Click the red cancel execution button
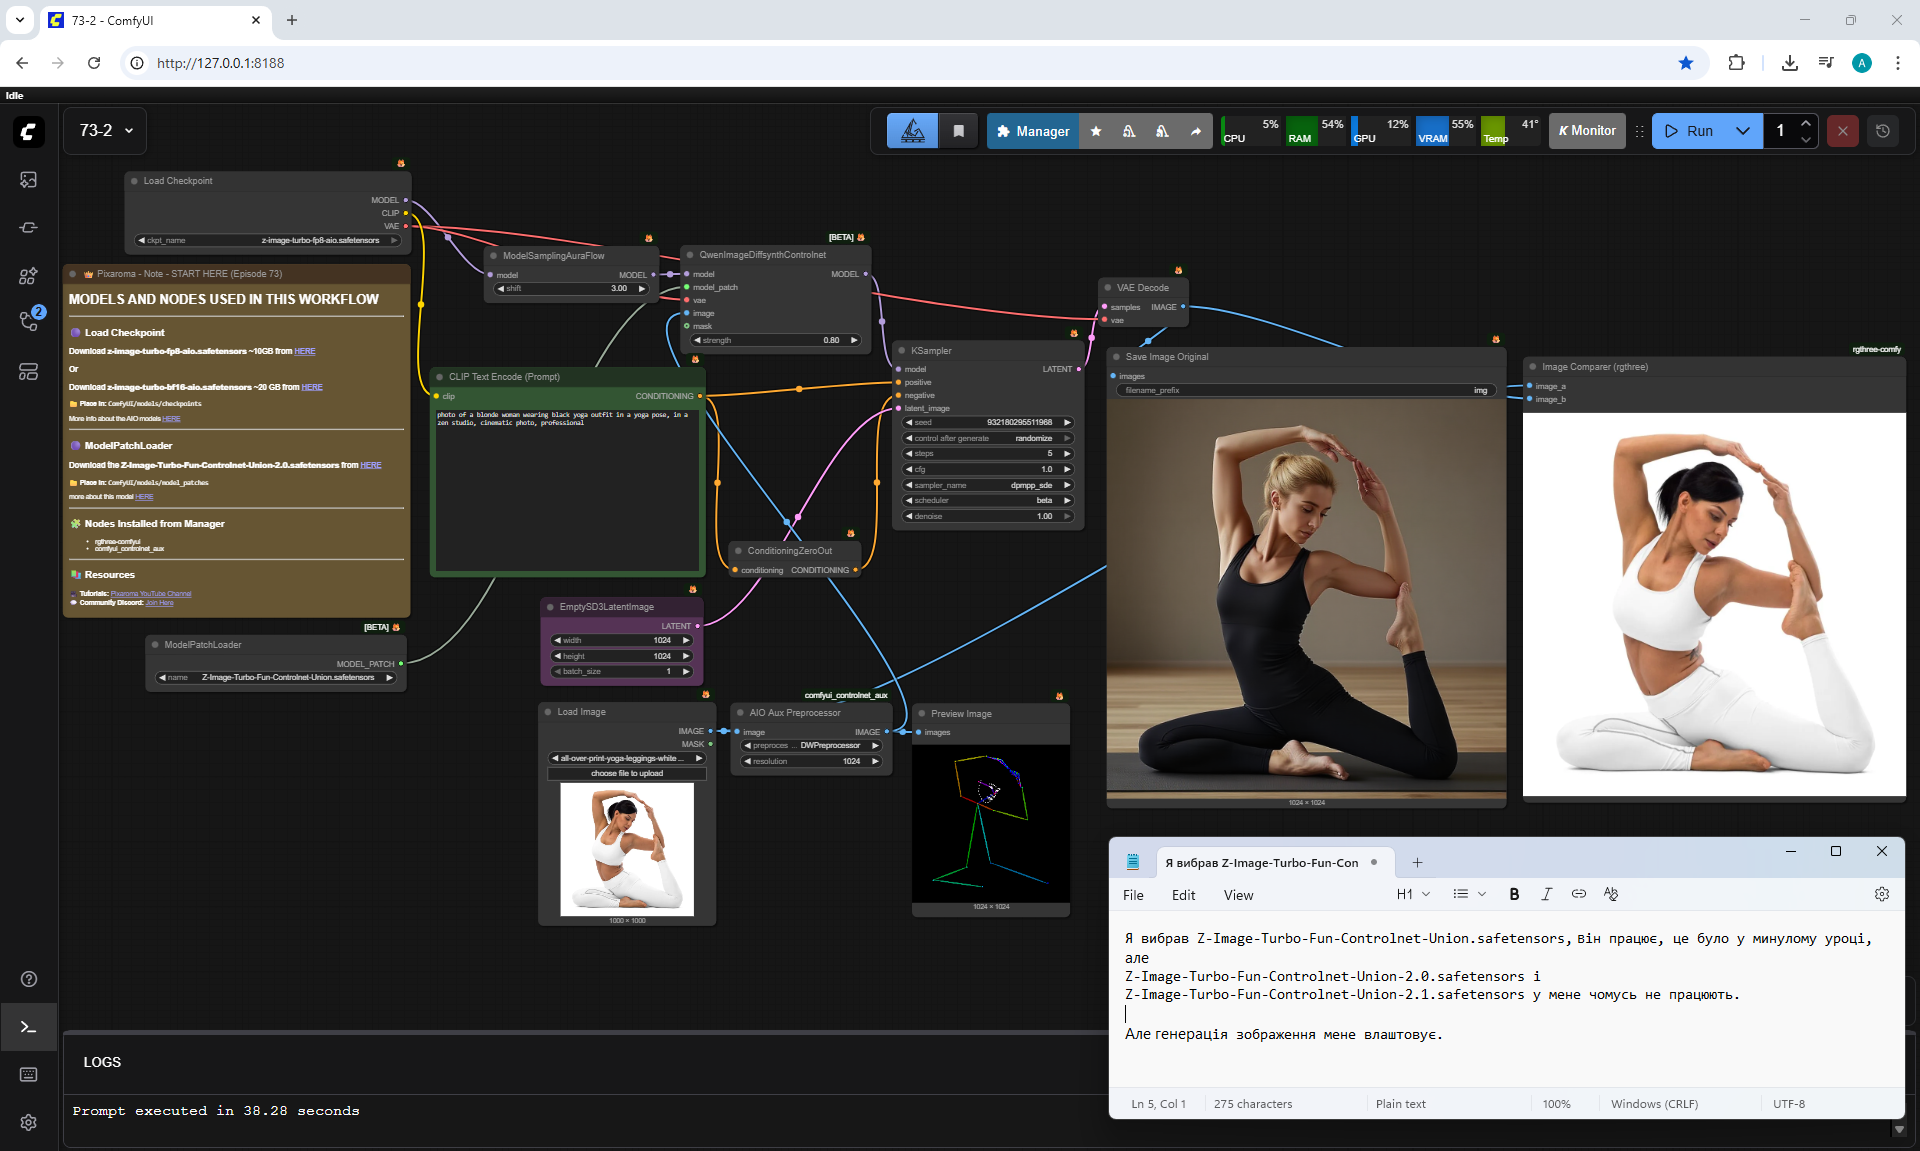The width and height of the screenshot is (1920, 1151). [x=1842, y=131]
